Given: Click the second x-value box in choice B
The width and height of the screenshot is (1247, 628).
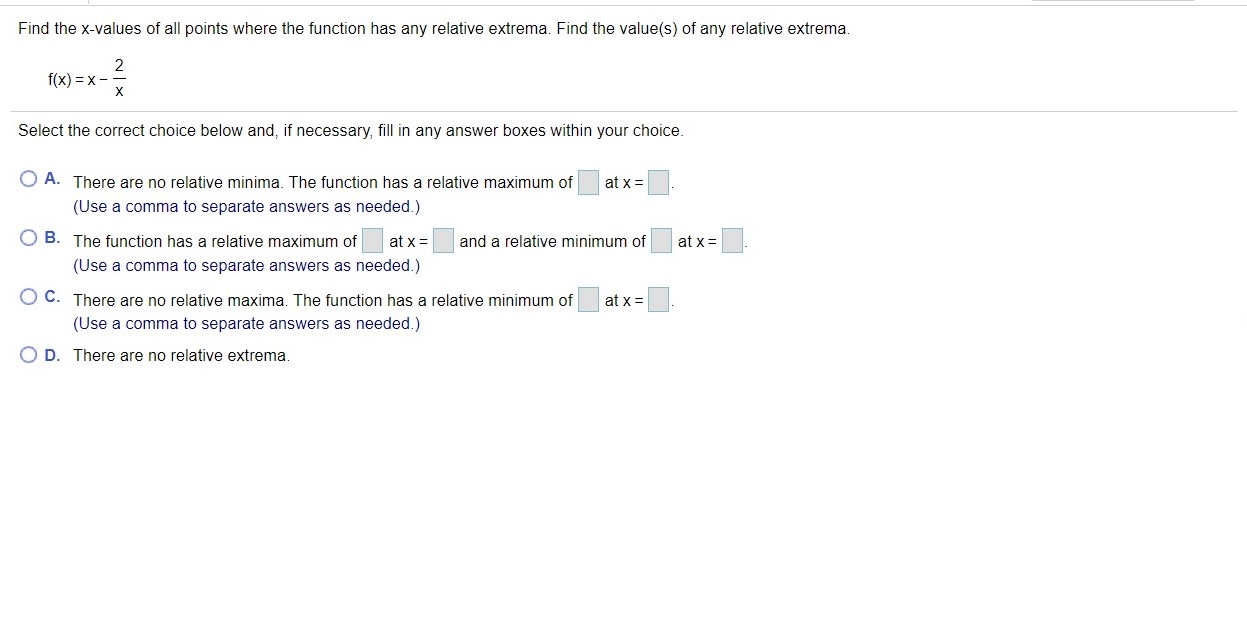Looking at the screenshot, I should click(x=731, y=241).
